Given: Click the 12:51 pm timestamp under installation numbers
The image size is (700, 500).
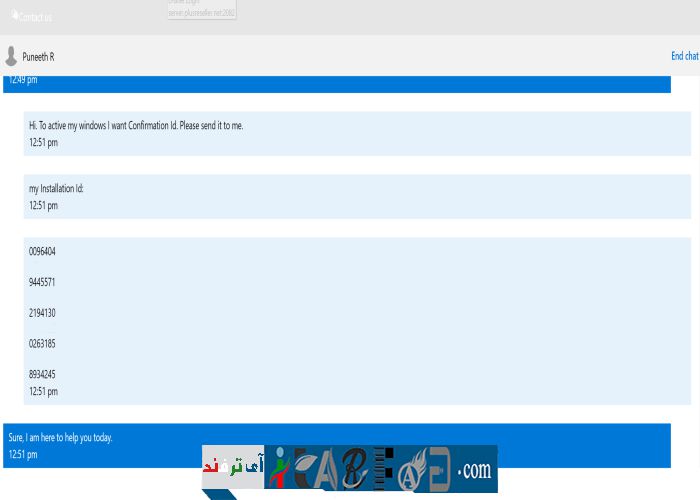Looking at the screenshot, I should point(43,391).
